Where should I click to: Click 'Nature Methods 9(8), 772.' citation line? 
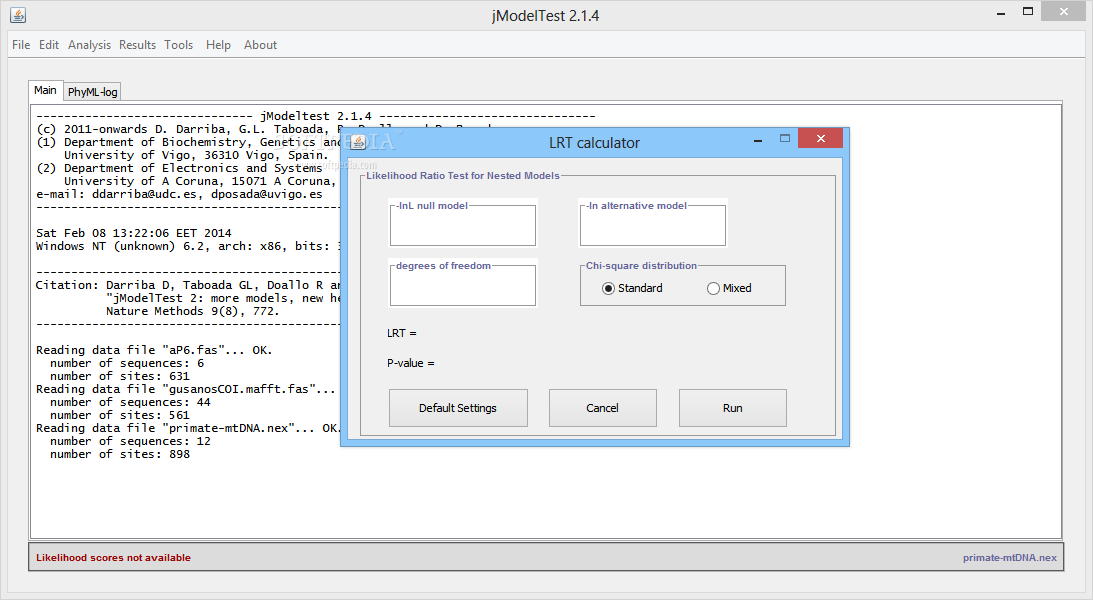coord(192,311)
